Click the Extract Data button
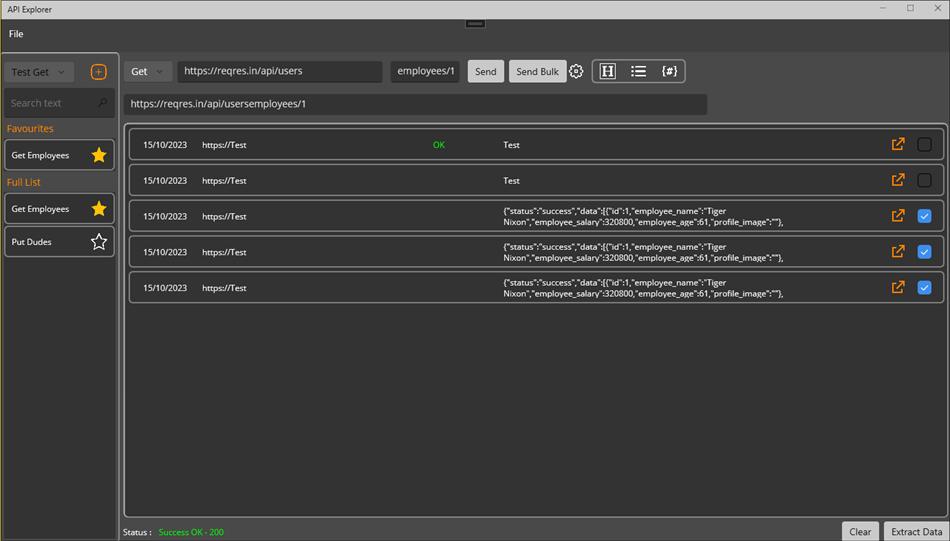This screenshot has width=950, height=541. 916,531
